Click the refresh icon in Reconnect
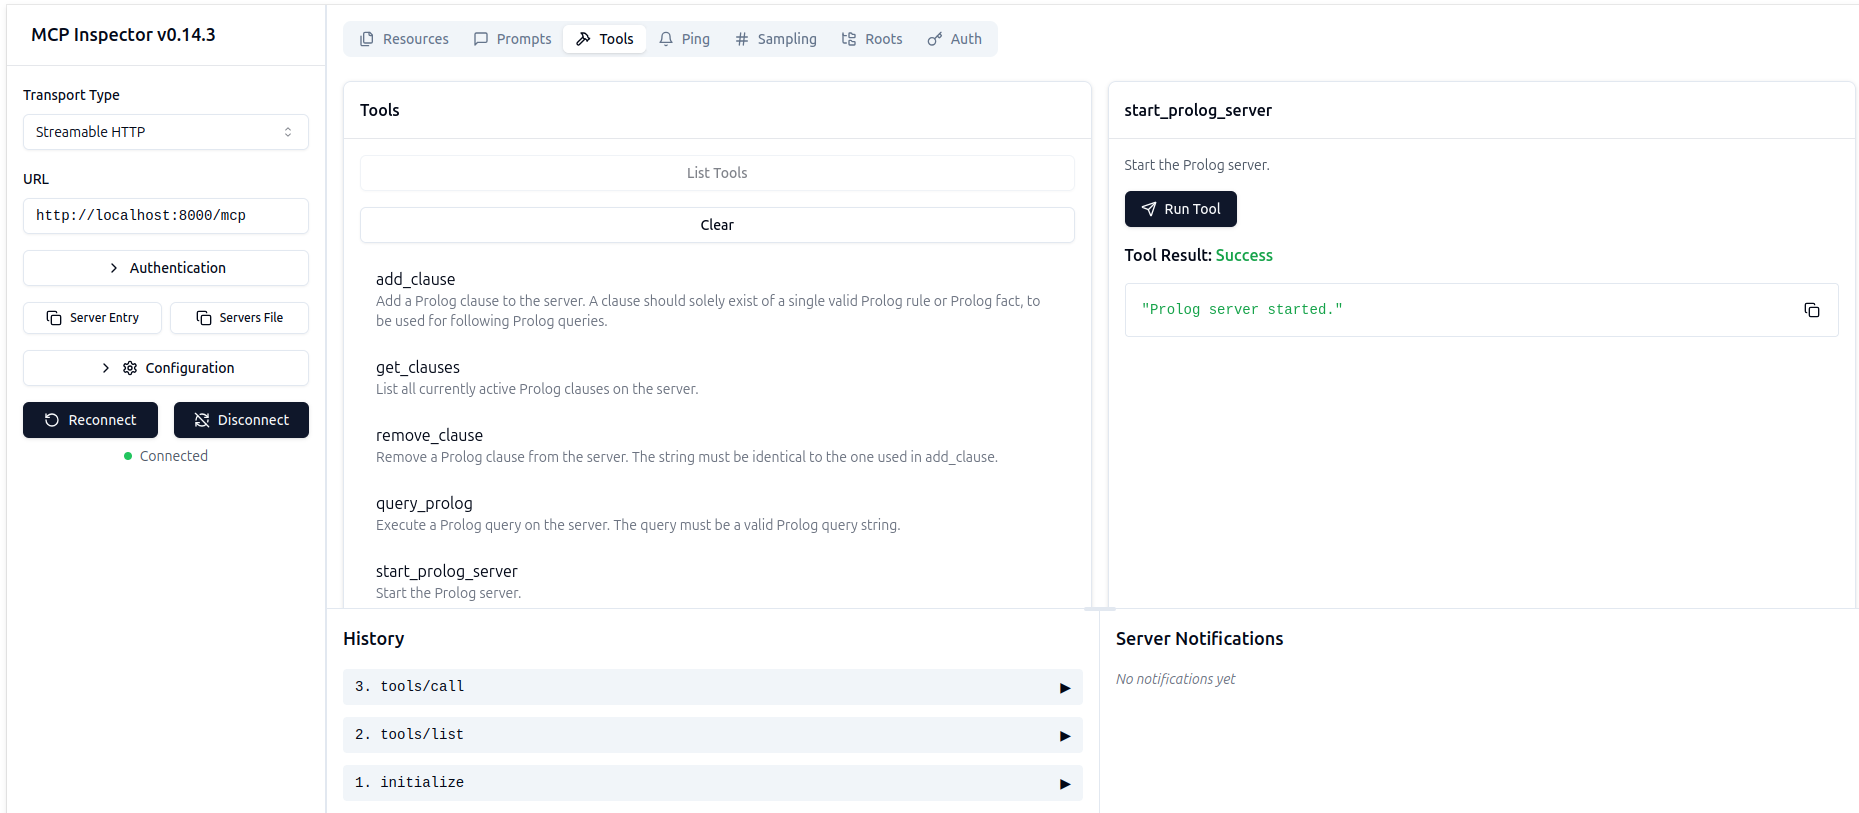 (x=52, y=420)
